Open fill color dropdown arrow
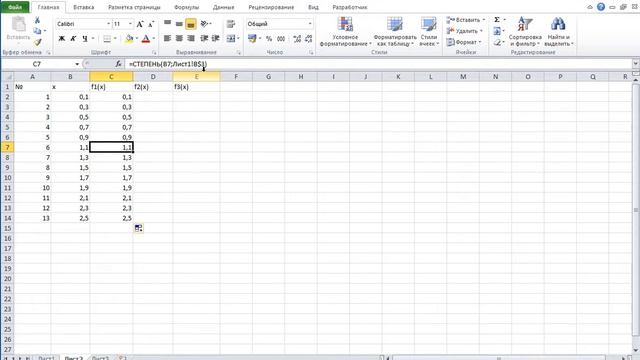 coord(137,39)
